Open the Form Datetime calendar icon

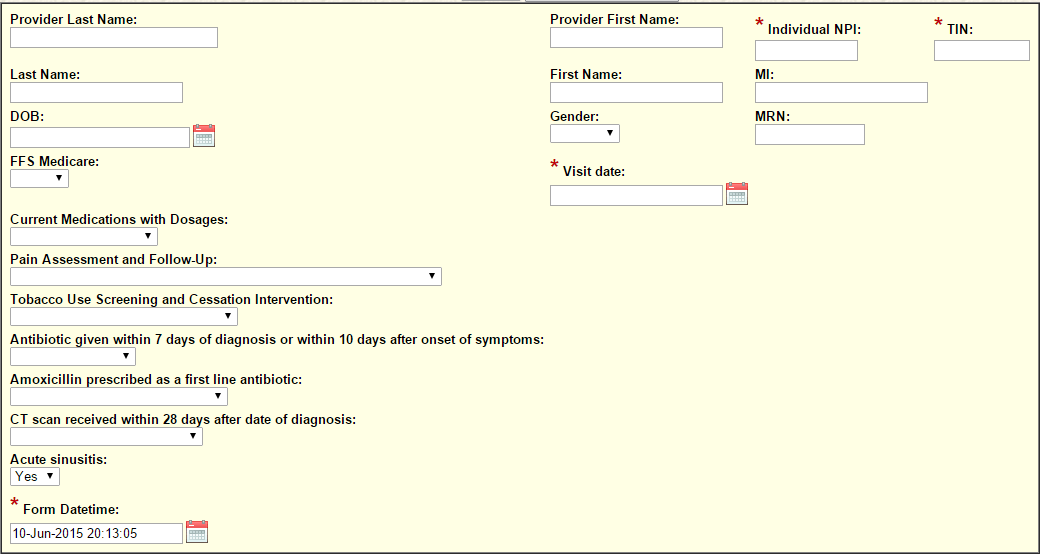[197, 532]
